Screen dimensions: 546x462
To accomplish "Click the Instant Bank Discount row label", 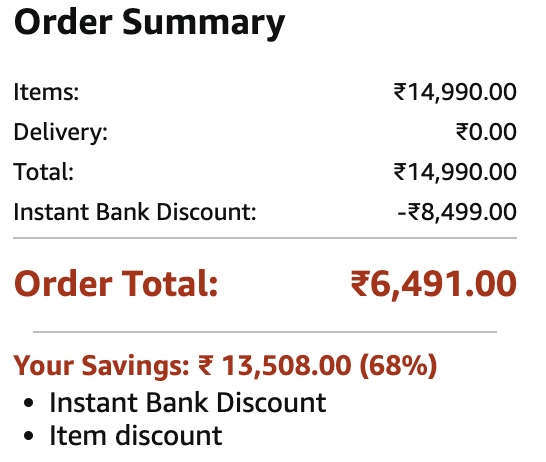I will tap(135, 212).
